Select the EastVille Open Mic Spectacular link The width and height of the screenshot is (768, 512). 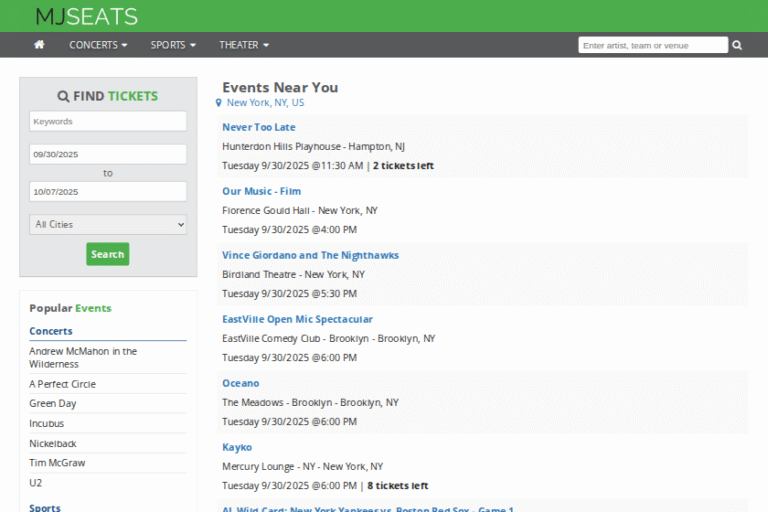pyautogui.click(x=297, y=319)
